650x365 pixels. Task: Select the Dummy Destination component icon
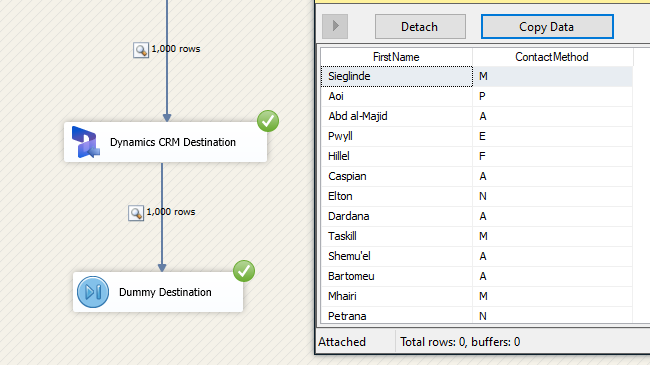pos(93,292)
